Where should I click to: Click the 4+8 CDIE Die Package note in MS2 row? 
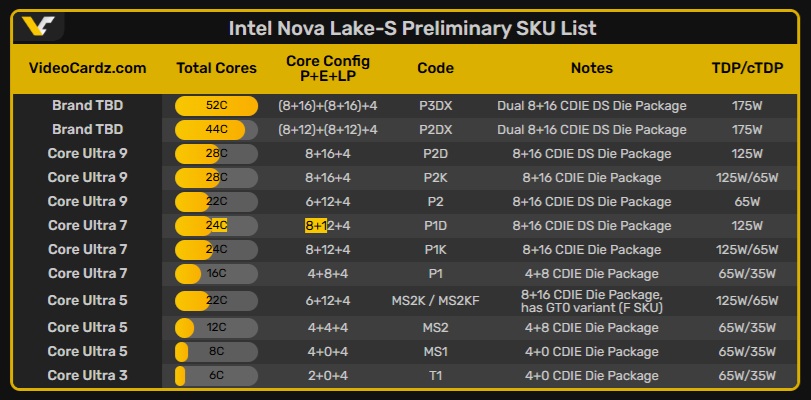(592, 328)
